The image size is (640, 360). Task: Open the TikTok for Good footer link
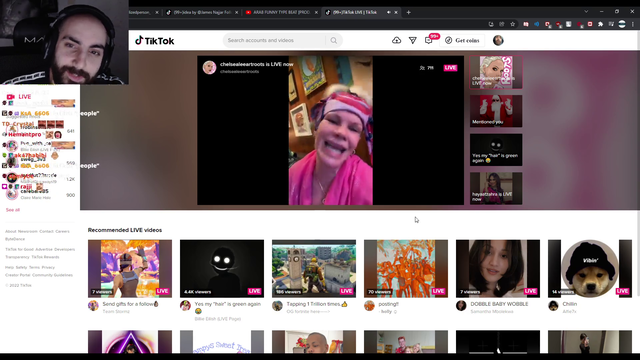coord(20,249)
